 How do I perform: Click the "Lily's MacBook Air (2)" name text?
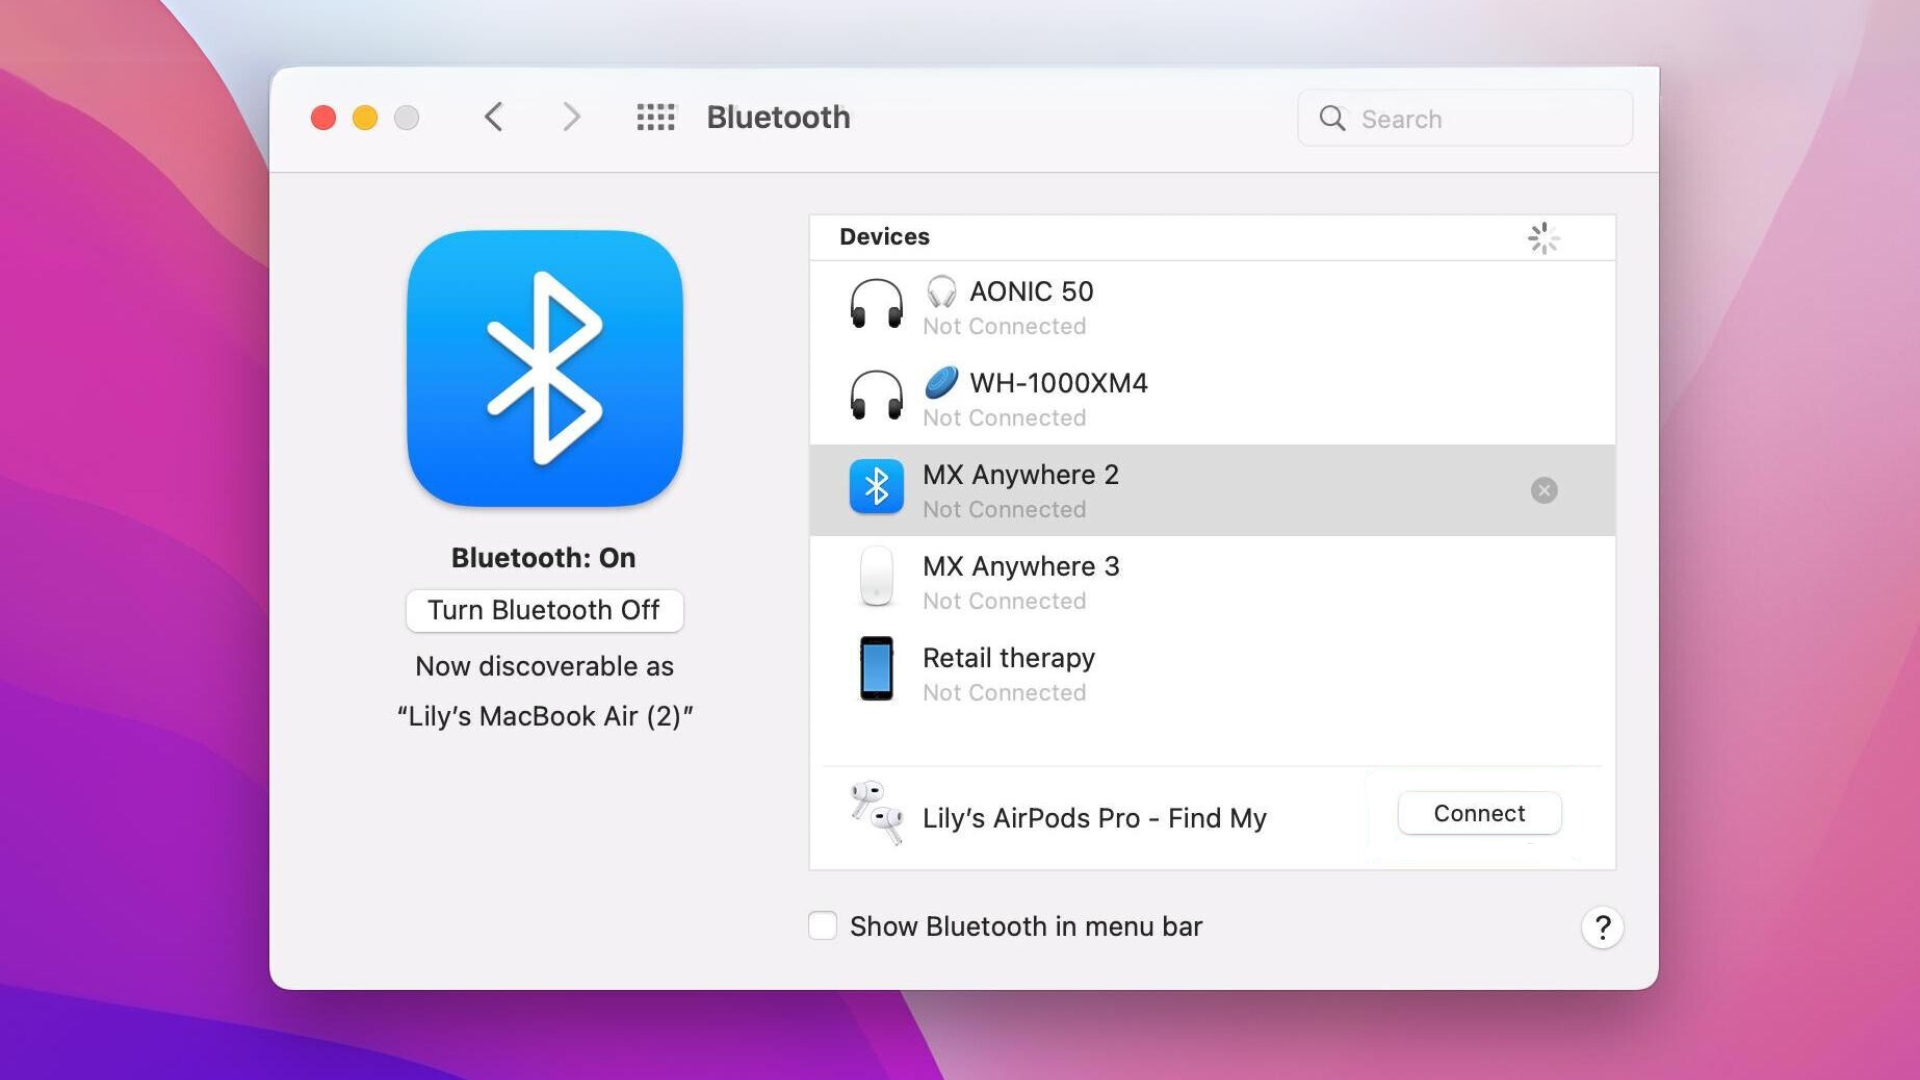click(545, 716)
